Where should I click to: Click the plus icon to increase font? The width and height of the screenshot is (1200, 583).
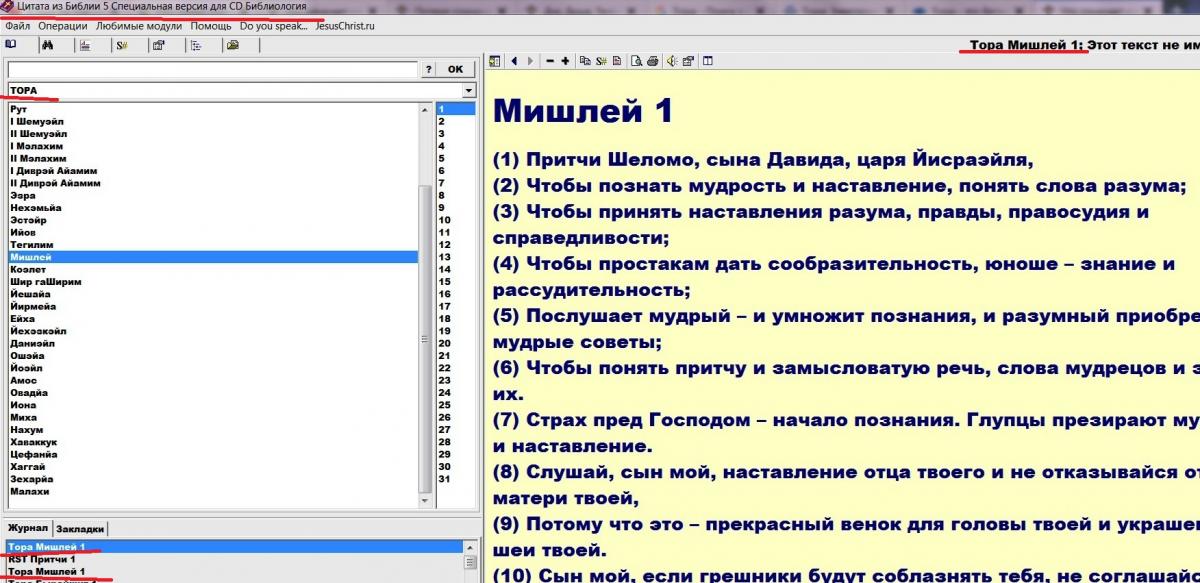[566, 61]
